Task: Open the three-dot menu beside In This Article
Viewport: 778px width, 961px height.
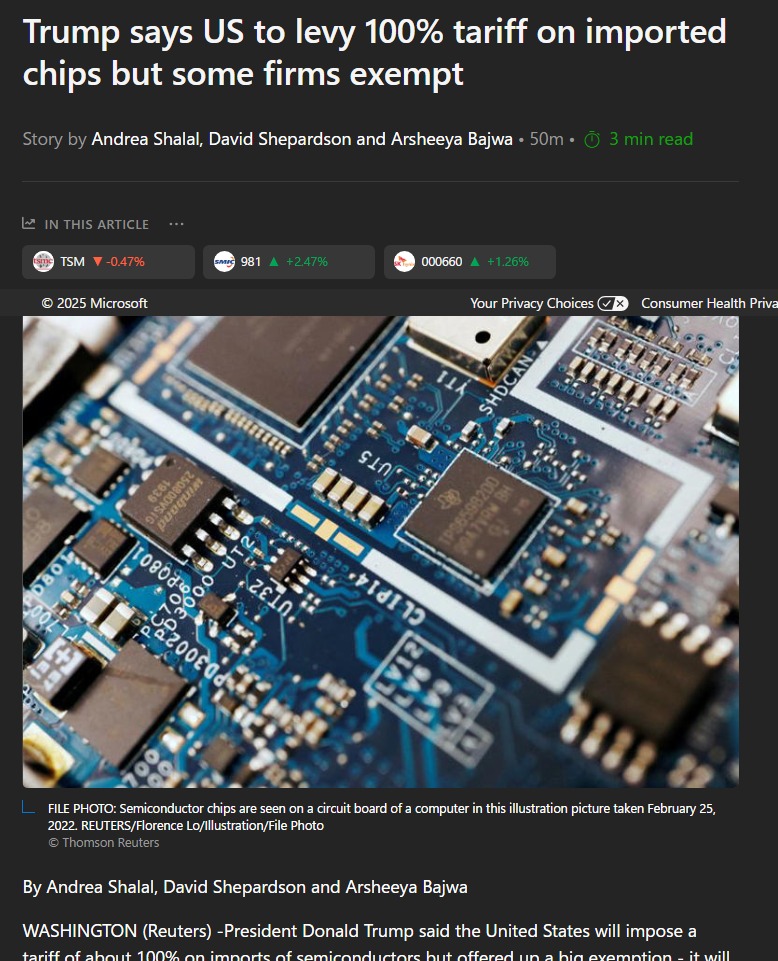Action: tap(177, 224)
